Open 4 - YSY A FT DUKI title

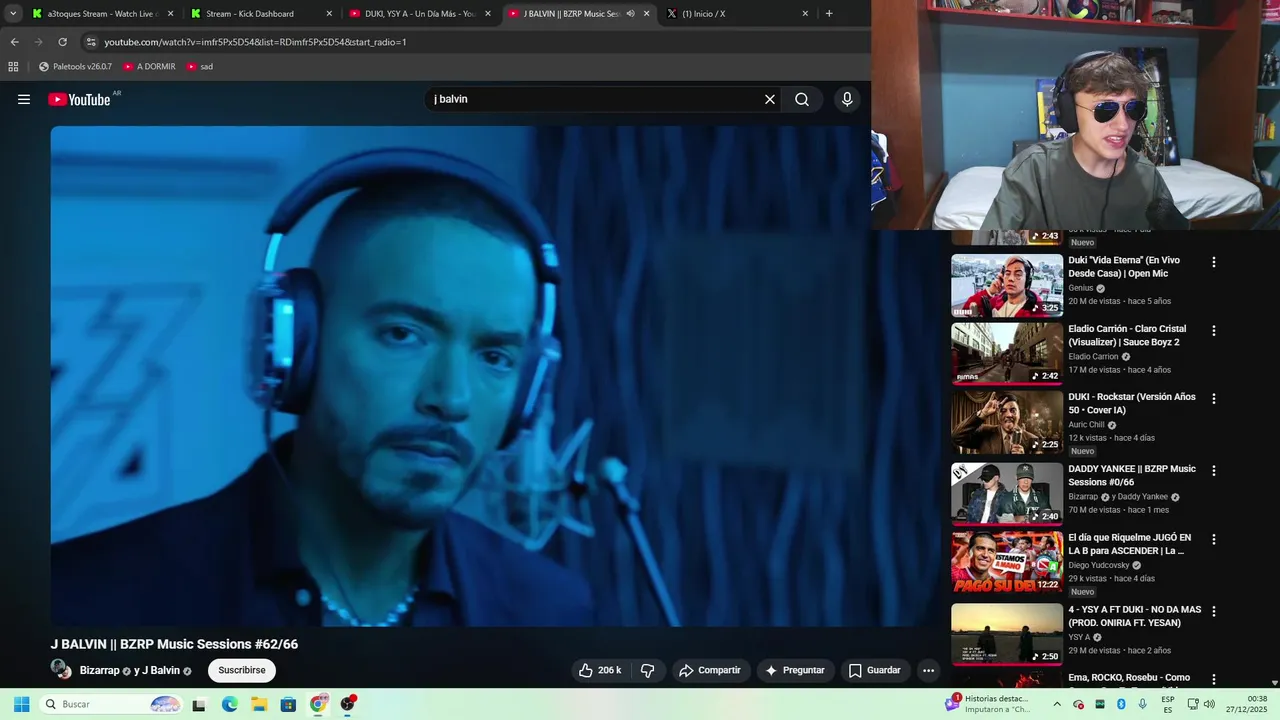(1135, 616)
